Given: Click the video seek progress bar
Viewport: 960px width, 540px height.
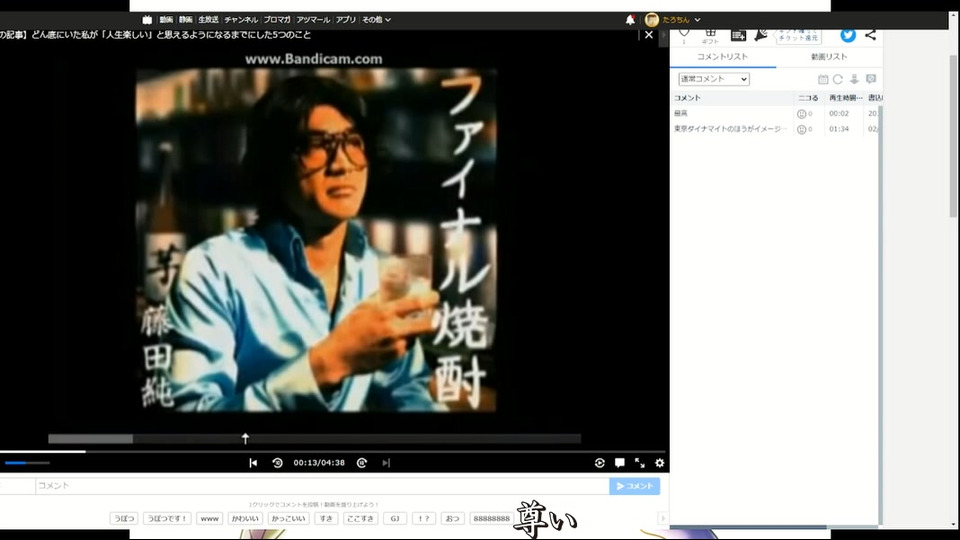Looking at the screenshot, I should point(332,452).
